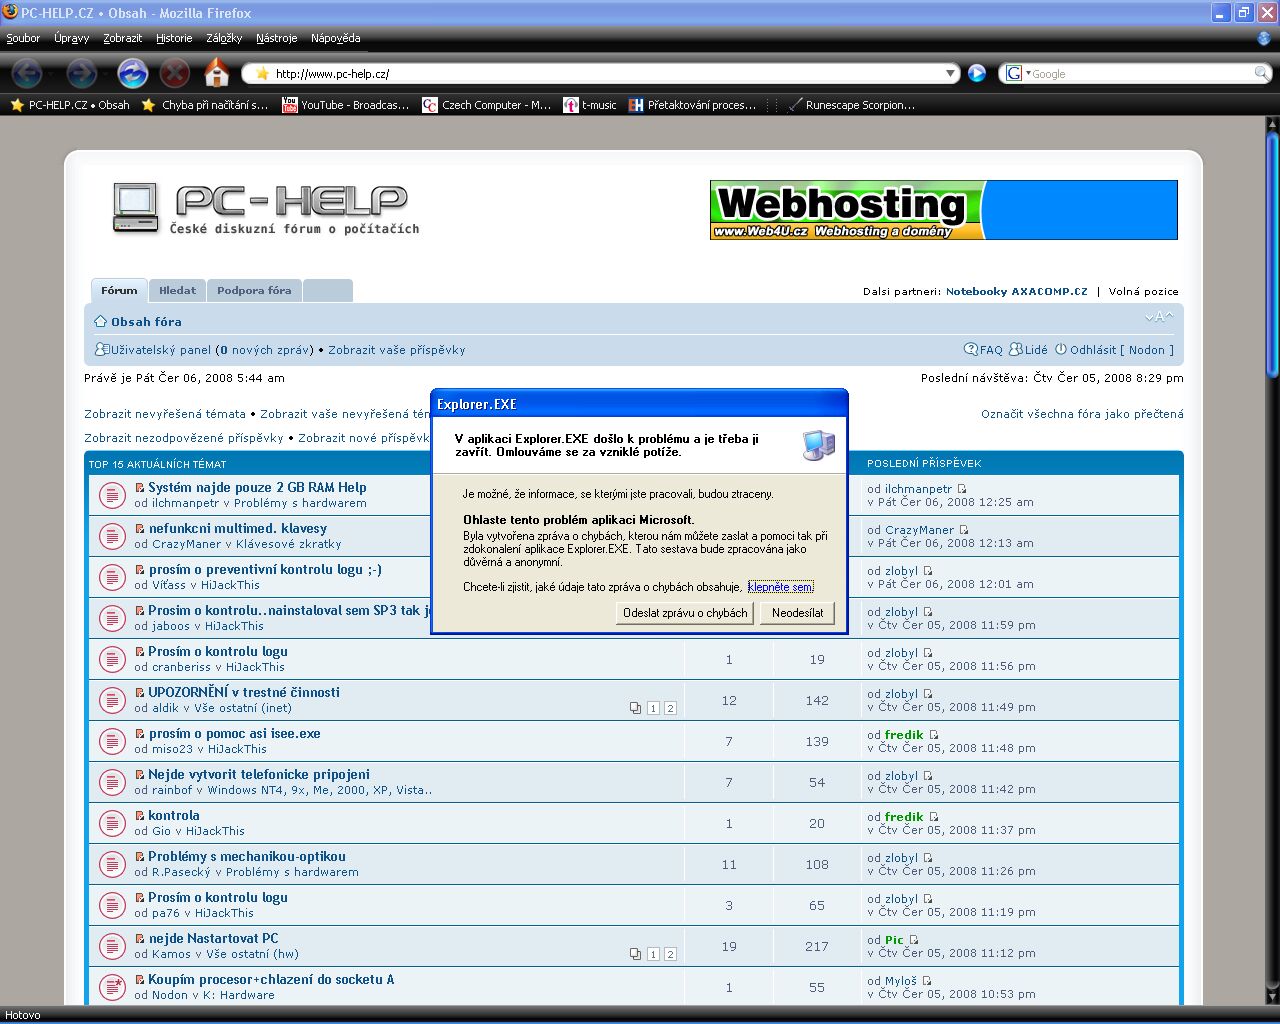Open the Chyba při načítání bookmark
This screenshot has height=1024, width=1280.
coord(205,105)
